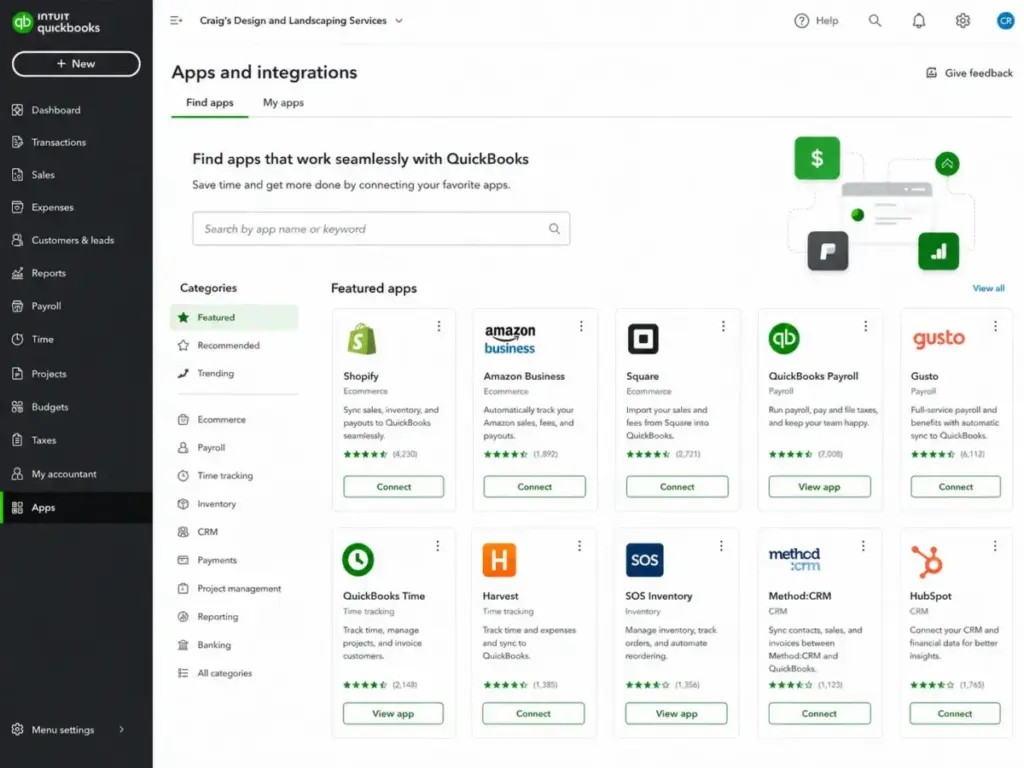
Task: Expand Menu settings chevron
Action: click(x=121, y=729)
